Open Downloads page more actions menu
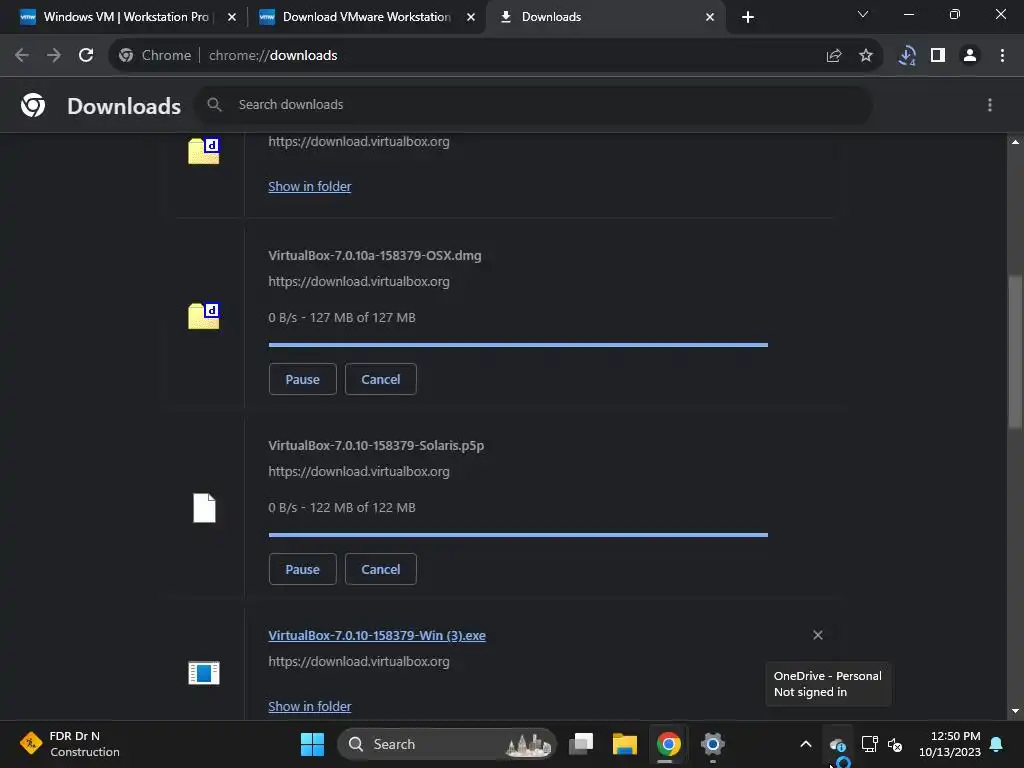 point(990,105)
